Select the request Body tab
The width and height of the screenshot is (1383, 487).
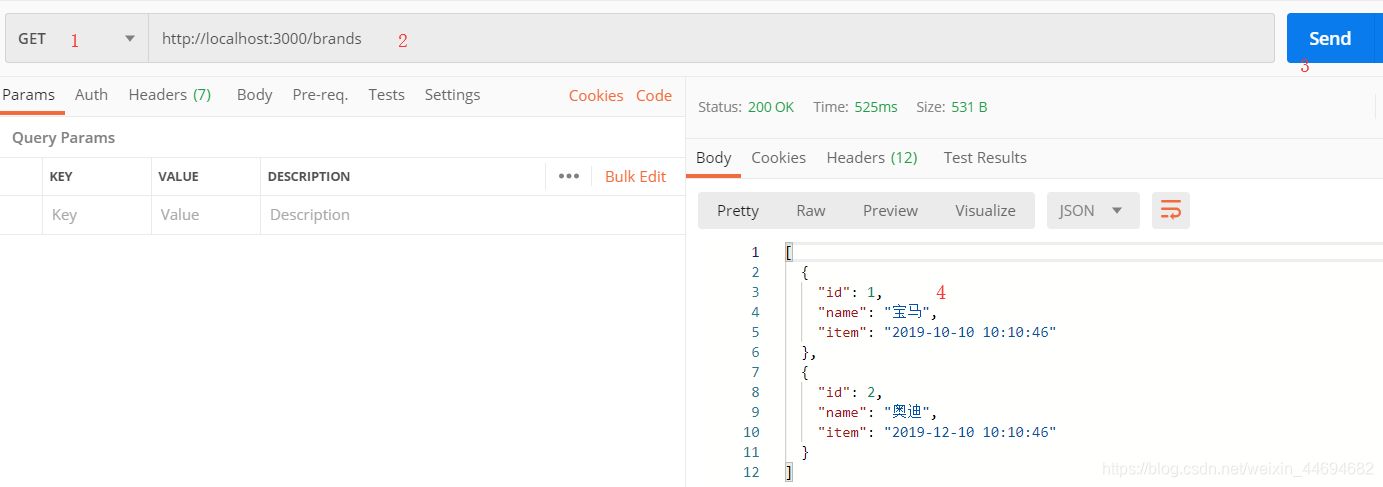254,95
